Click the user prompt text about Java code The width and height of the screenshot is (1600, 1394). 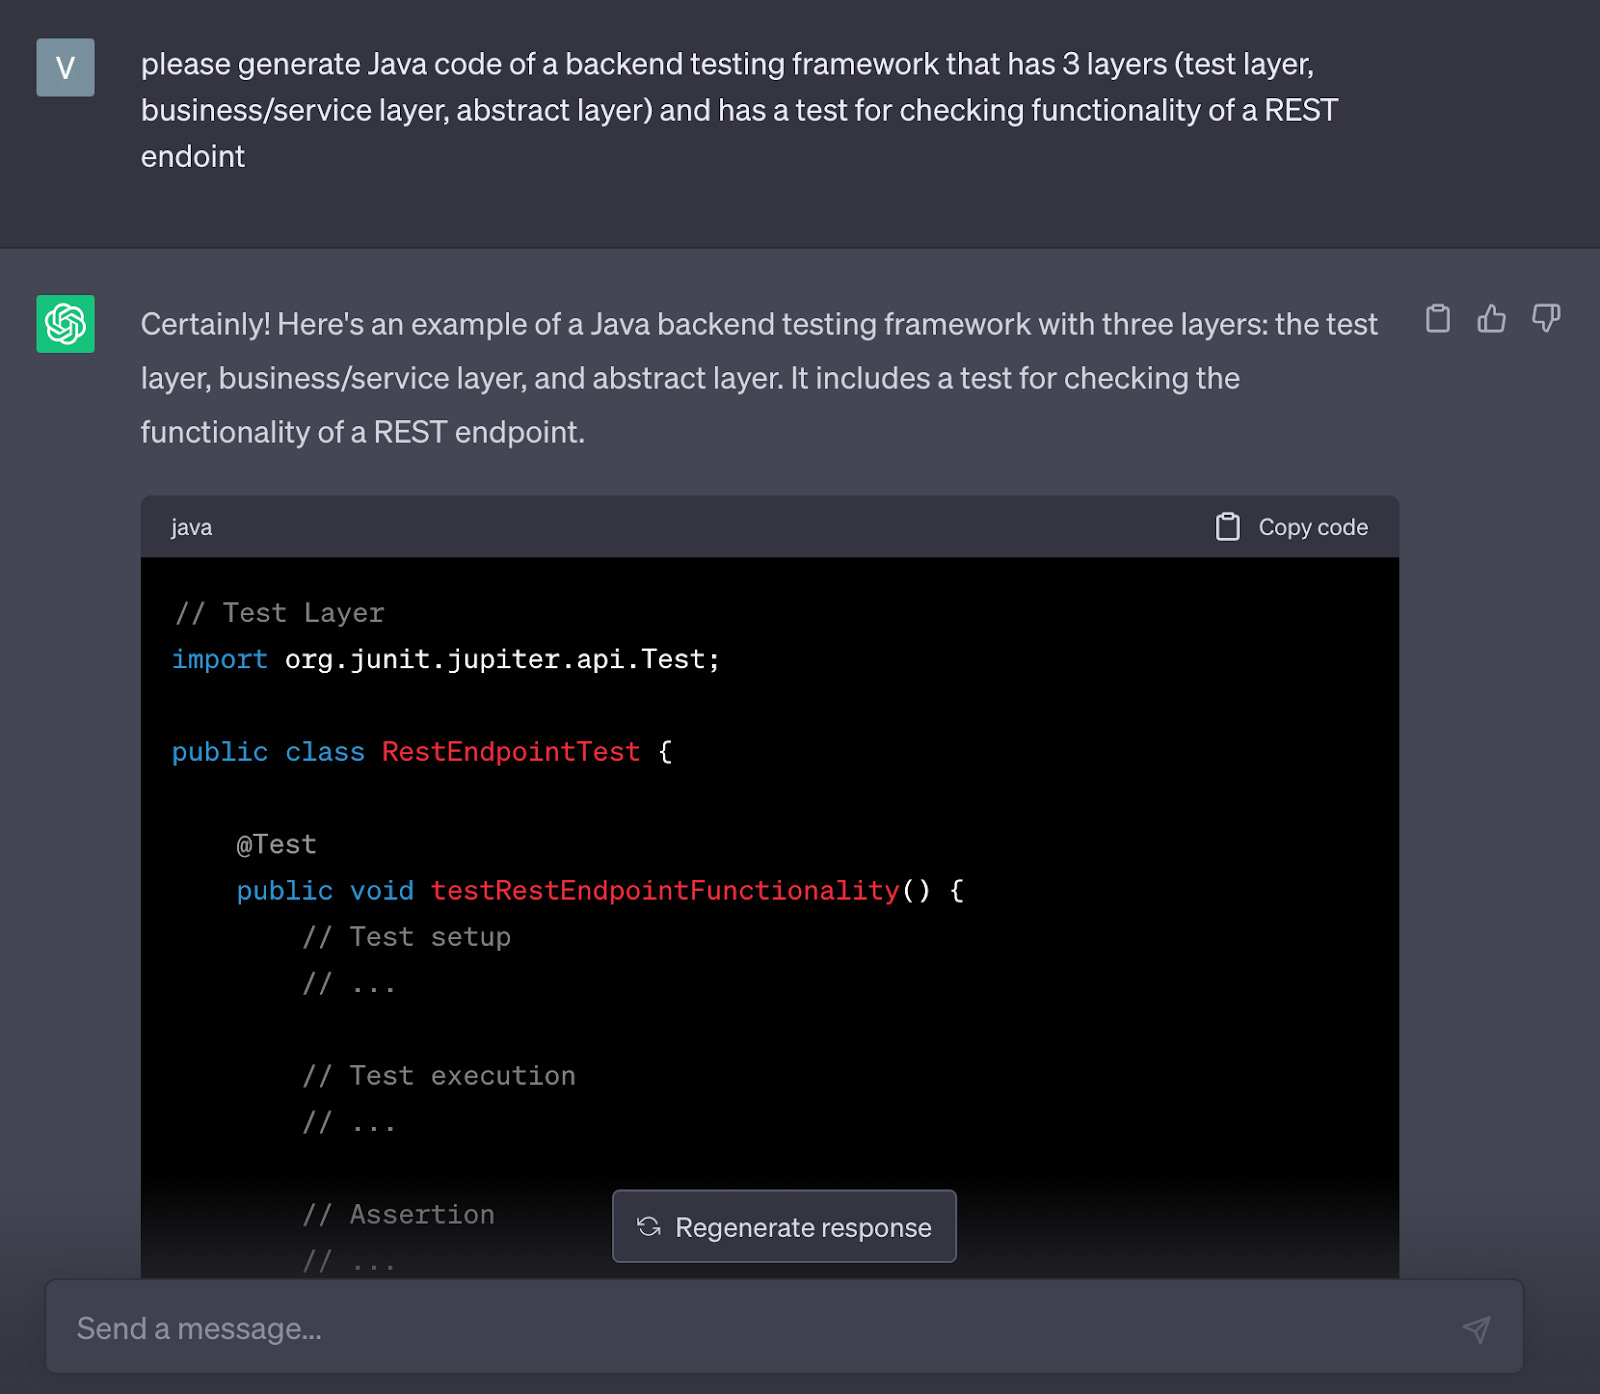coord(739,110)
